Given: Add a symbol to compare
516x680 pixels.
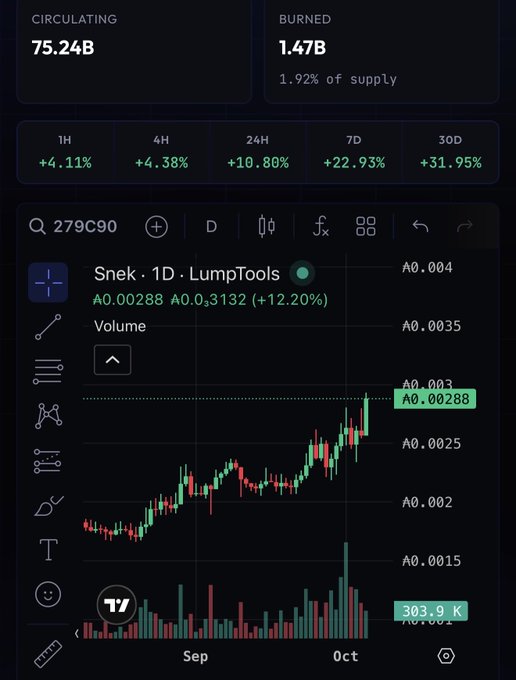Looking at the screenshot, I should coord(157,226).
